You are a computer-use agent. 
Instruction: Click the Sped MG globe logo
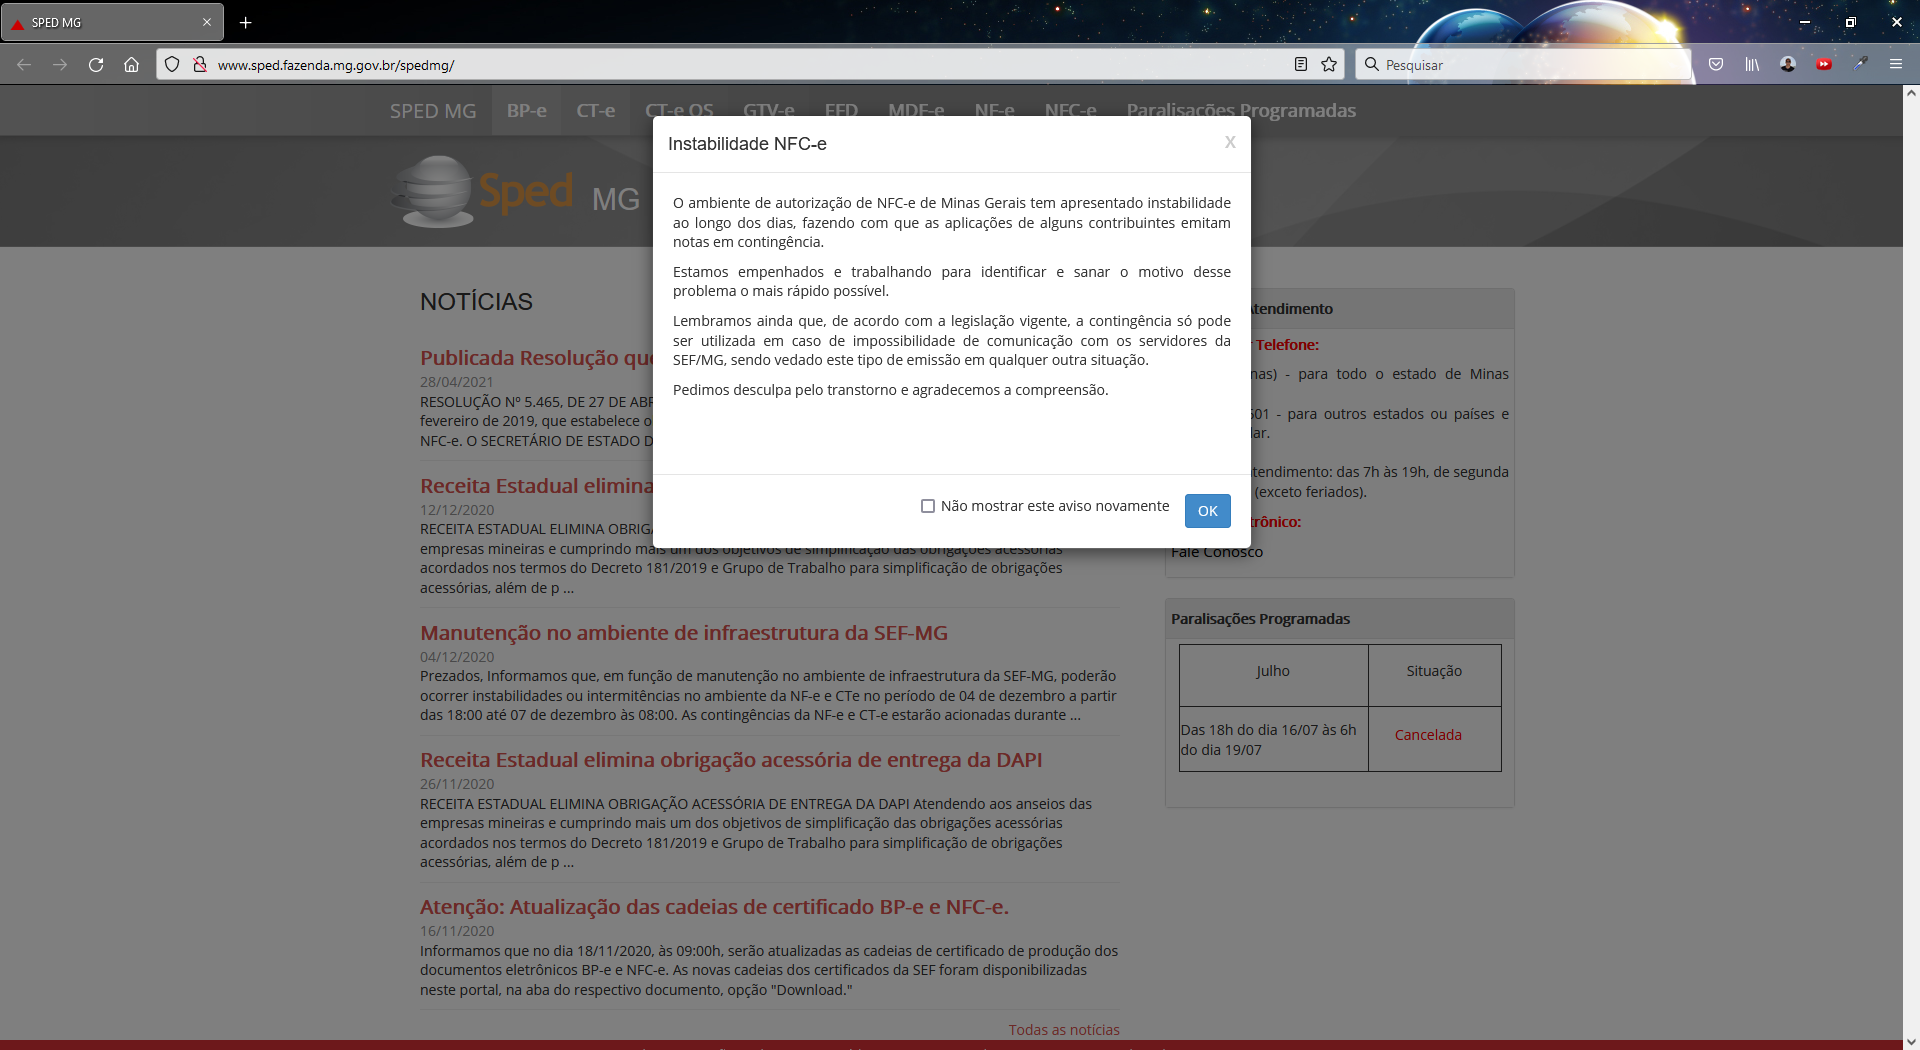(432, 191)
